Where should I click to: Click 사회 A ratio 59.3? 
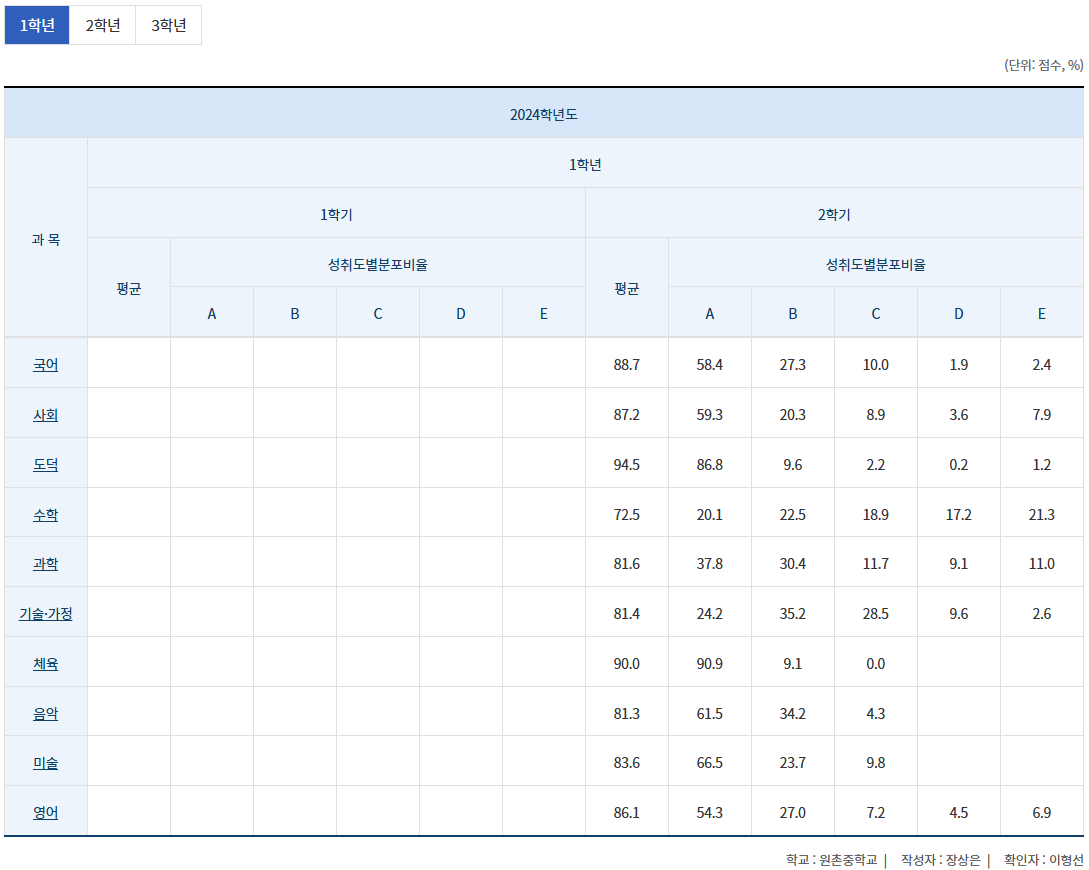click(710, 415)
